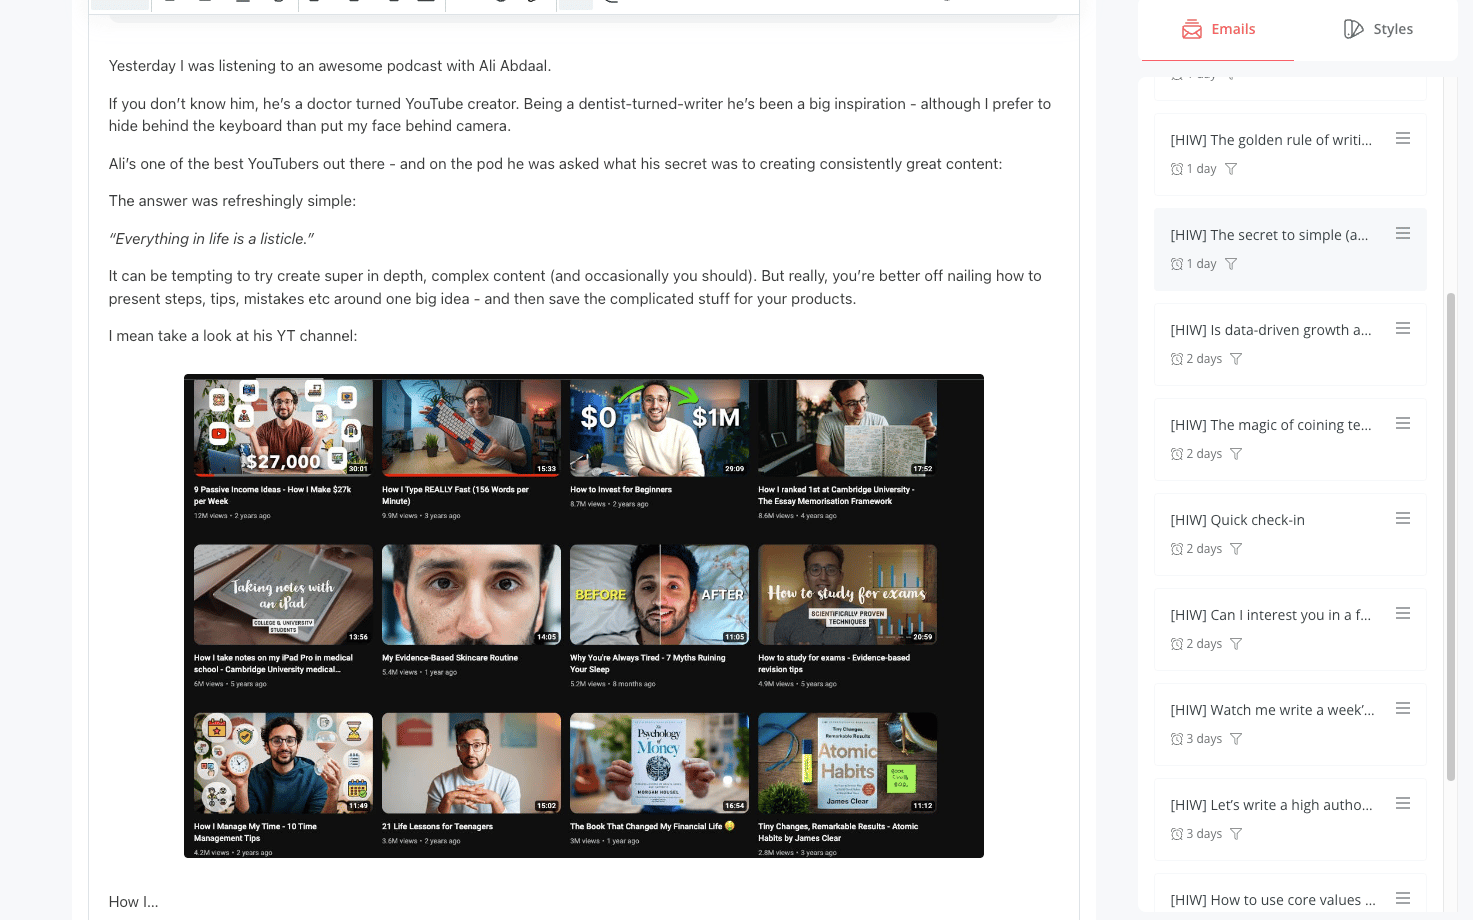Select the embedded YouTube channel screenshot image
The width and height of the screenshot is (1473, 920).
click(x=584, y=616)
